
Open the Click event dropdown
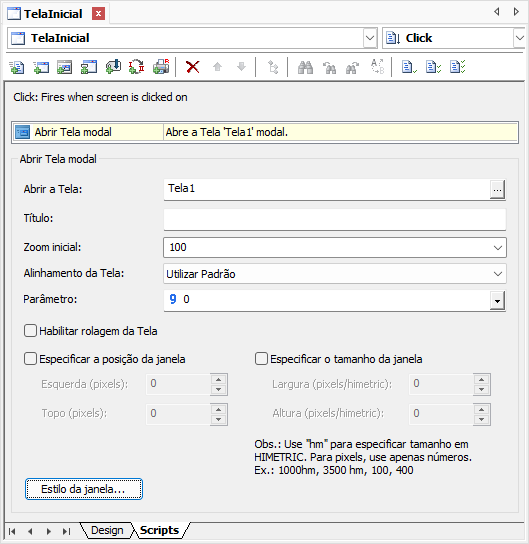tap(519, 38)
